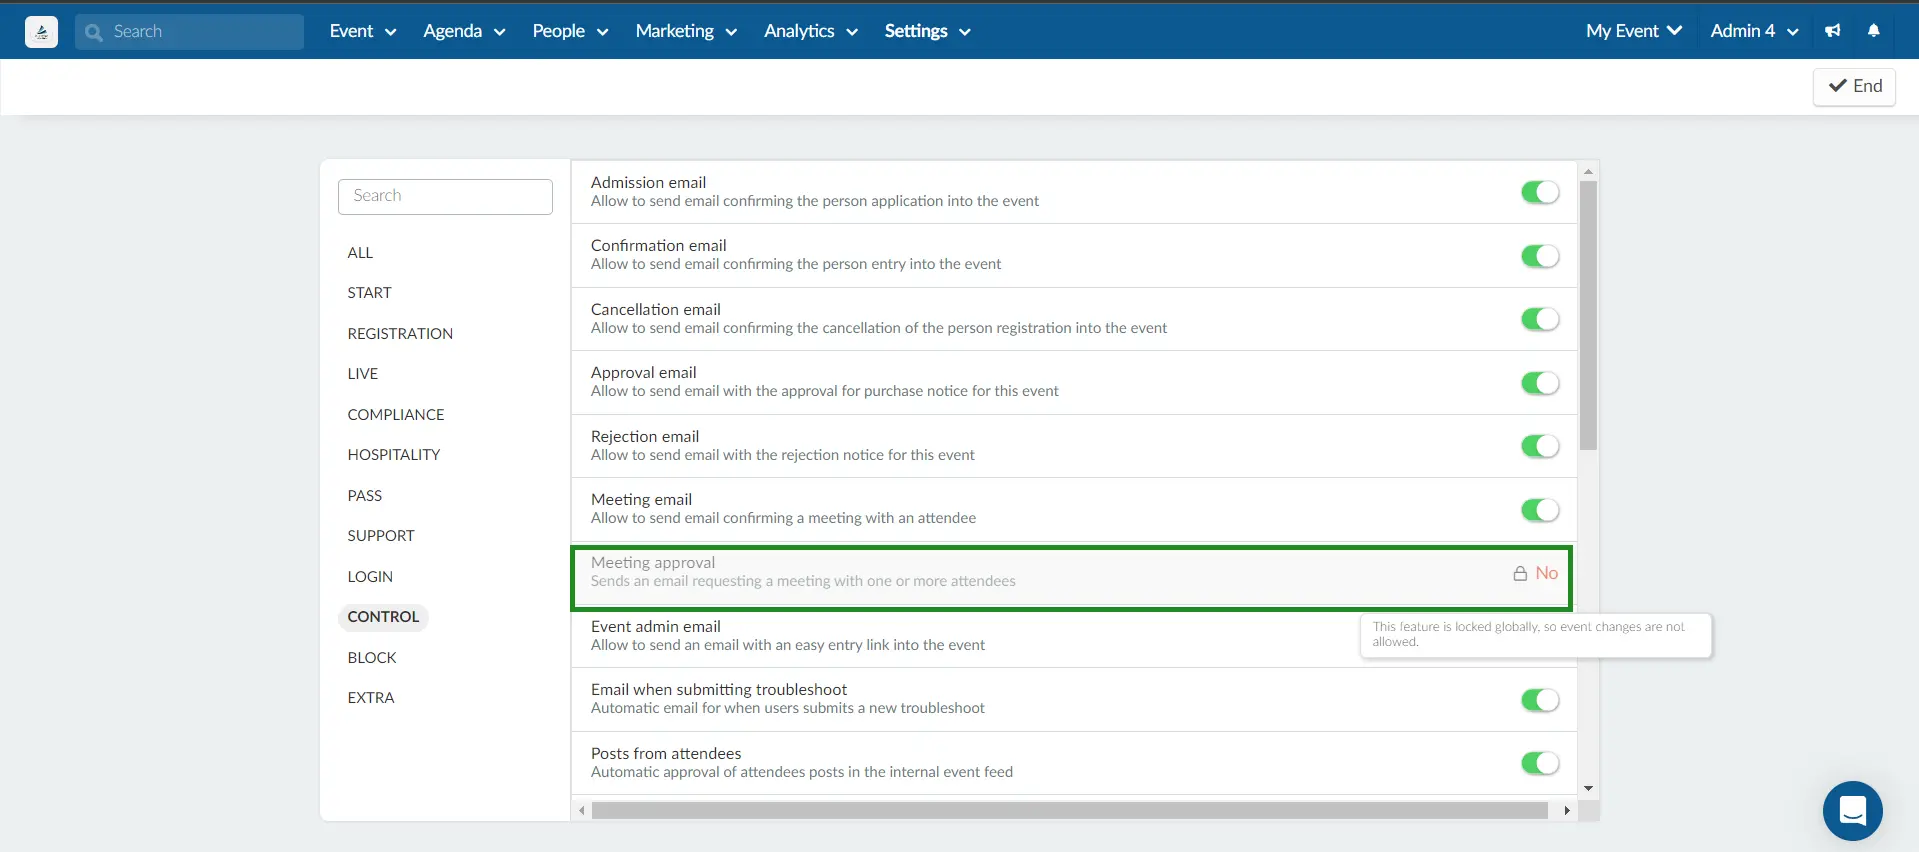
Task: Open the BLOCK category
Action: 372,658
